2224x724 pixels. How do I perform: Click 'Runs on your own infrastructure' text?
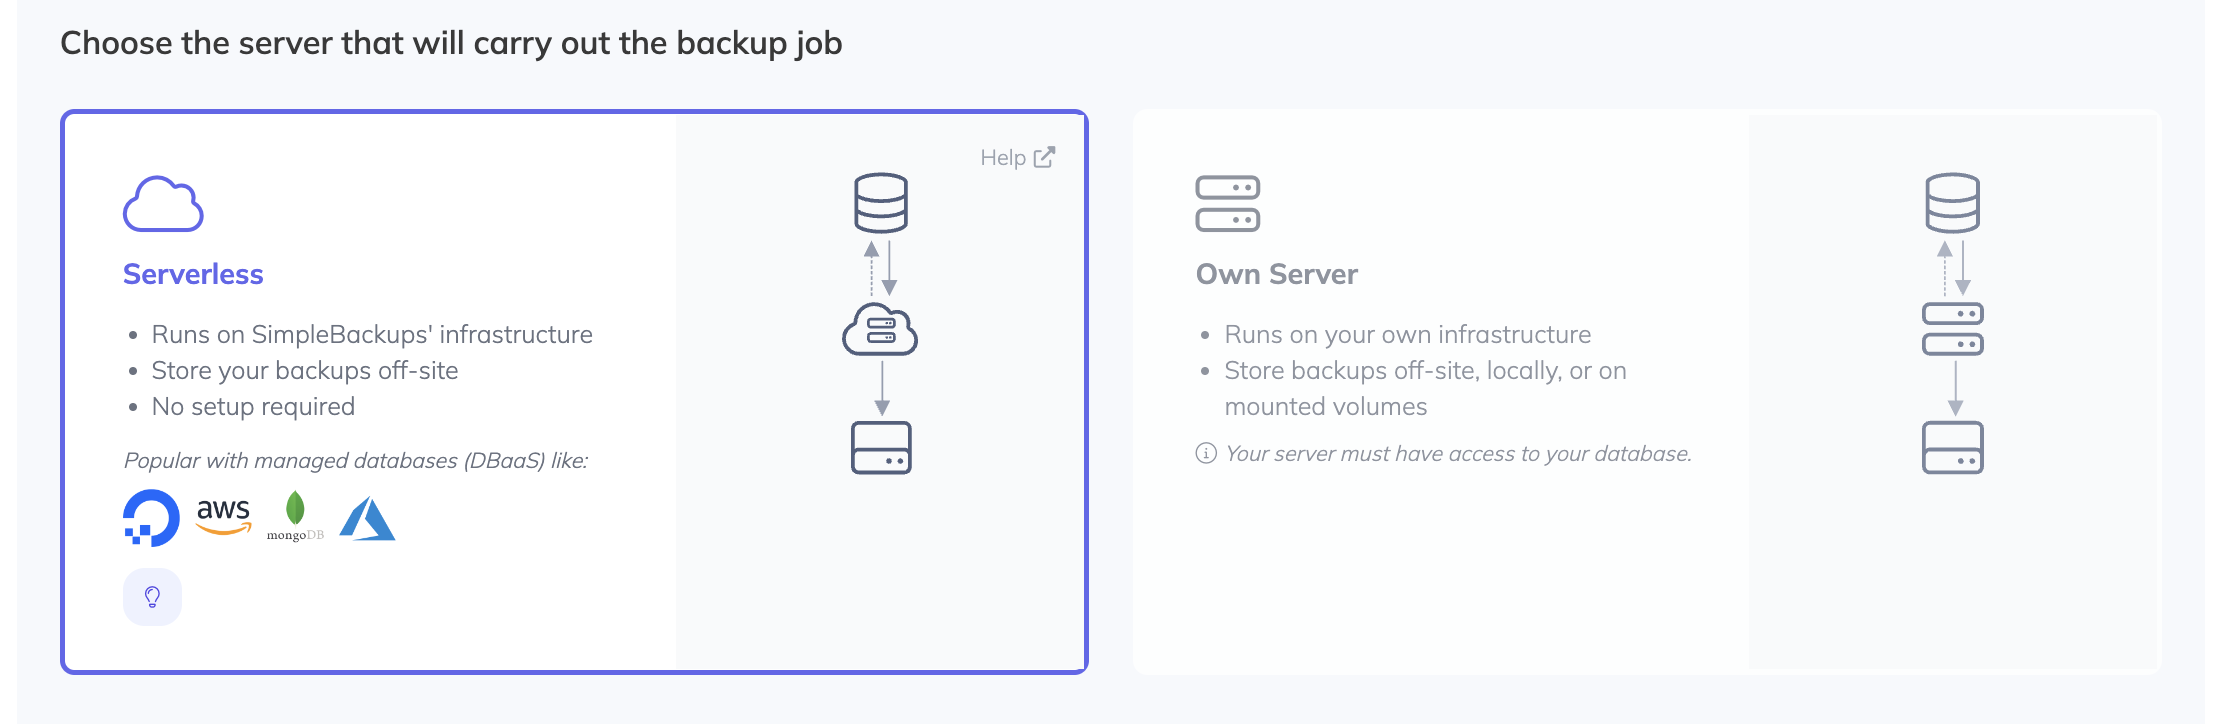pos(1407,334)
